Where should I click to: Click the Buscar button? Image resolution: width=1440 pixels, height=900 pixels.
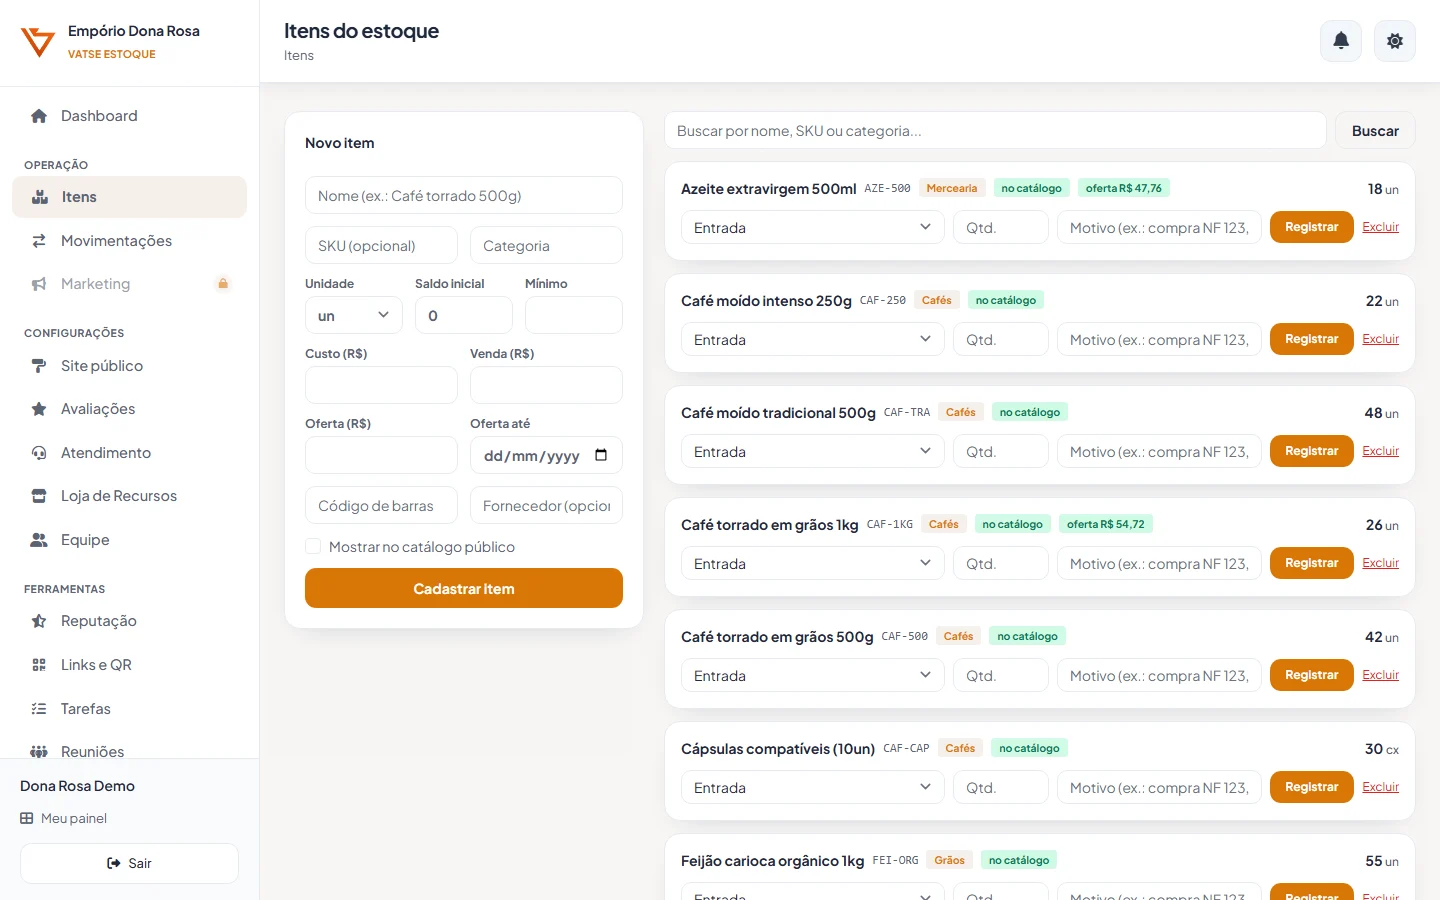[1375, 130]
